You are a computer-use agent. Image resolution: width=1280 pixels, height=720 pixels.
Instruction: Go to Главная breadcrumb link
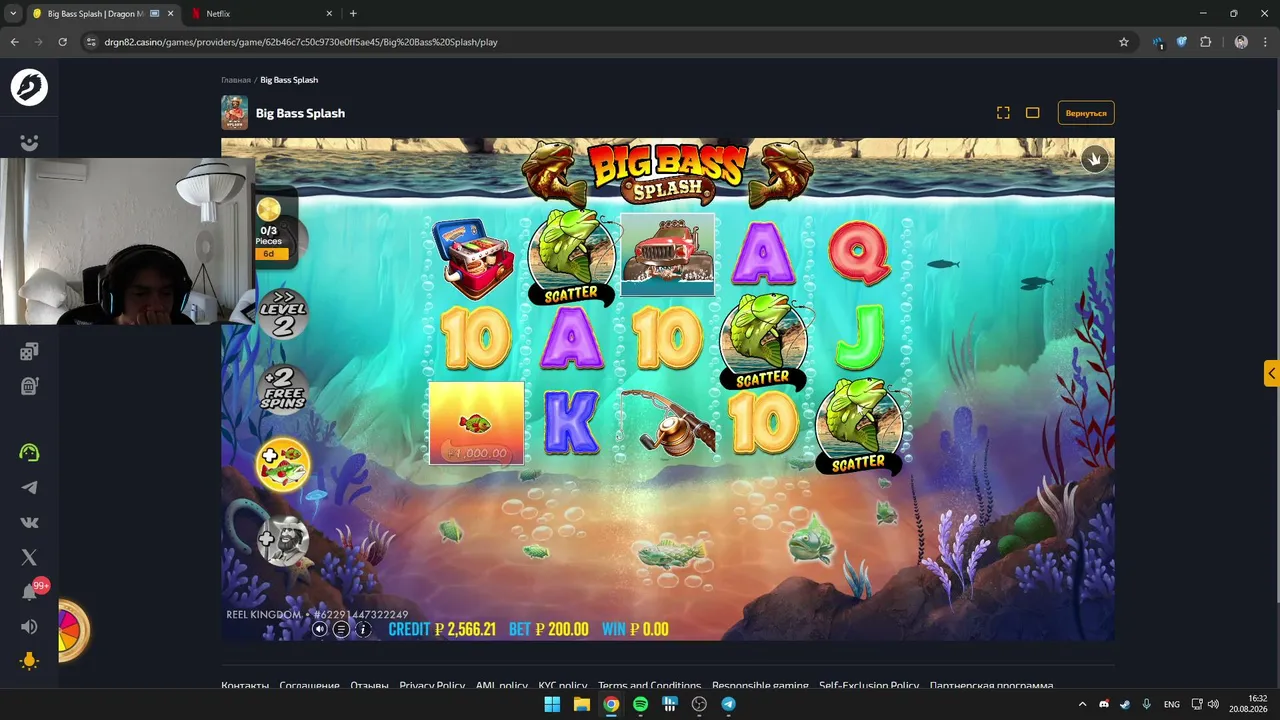click(236, 80)
